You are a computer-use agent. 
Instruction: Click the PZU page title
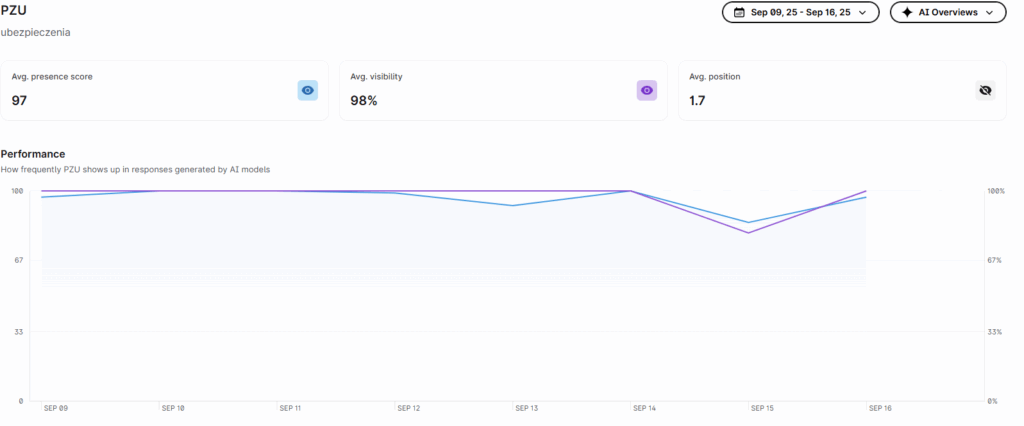pyautogui.click(x=14, y=10)
